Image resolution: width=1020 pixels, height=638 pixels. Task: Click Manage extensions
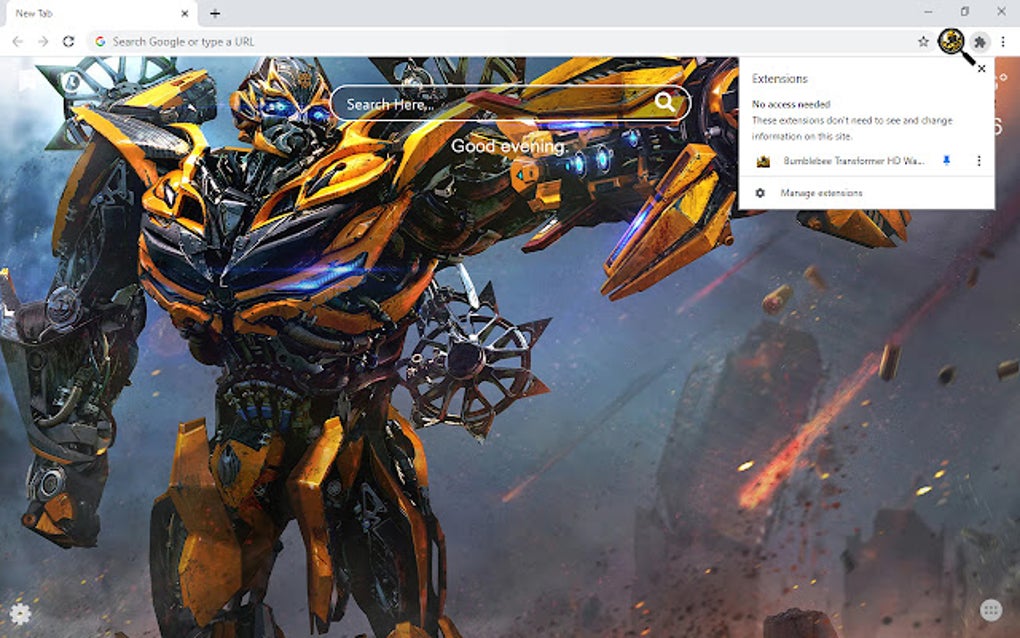tap(822, 192)
